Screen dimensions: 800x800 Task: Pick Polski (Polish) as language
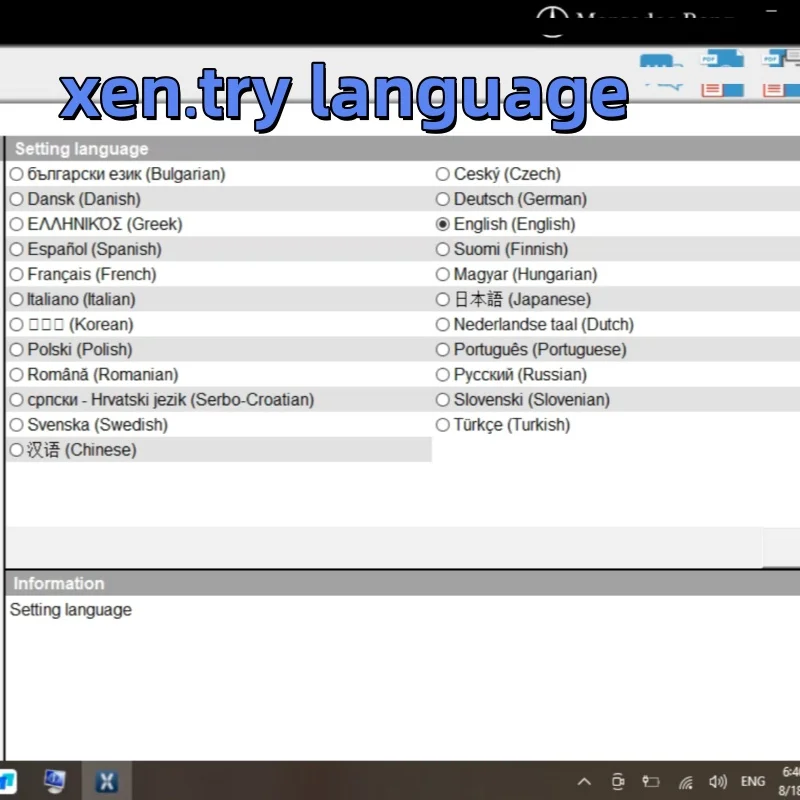16,349
